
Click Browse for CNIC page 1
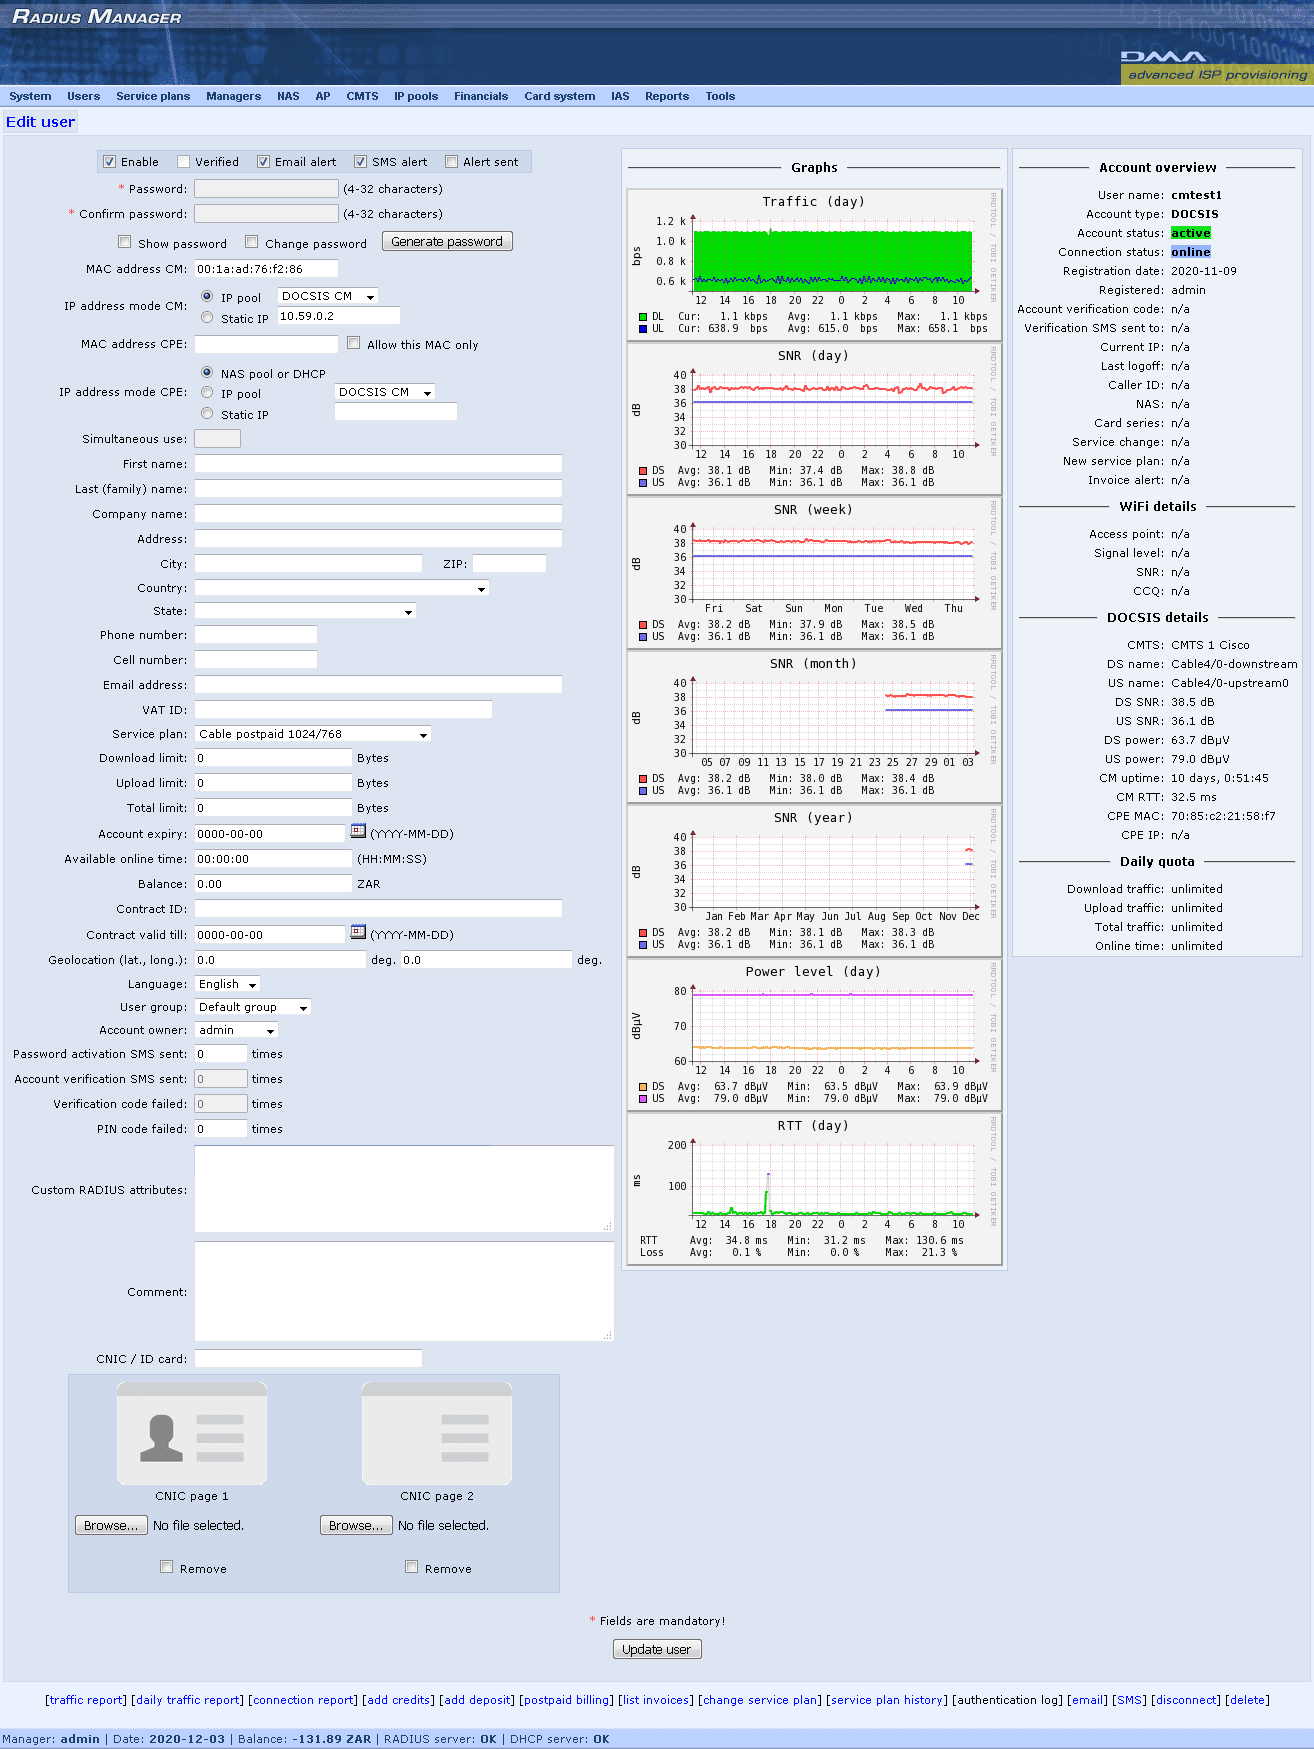(x=111, y=1525)
